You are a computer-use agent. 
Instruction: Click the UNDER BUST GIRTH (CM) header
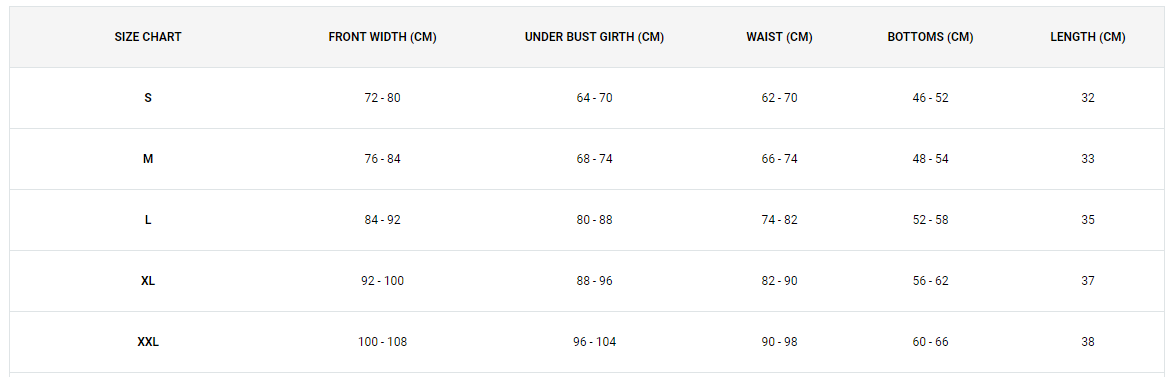point(594,37)
